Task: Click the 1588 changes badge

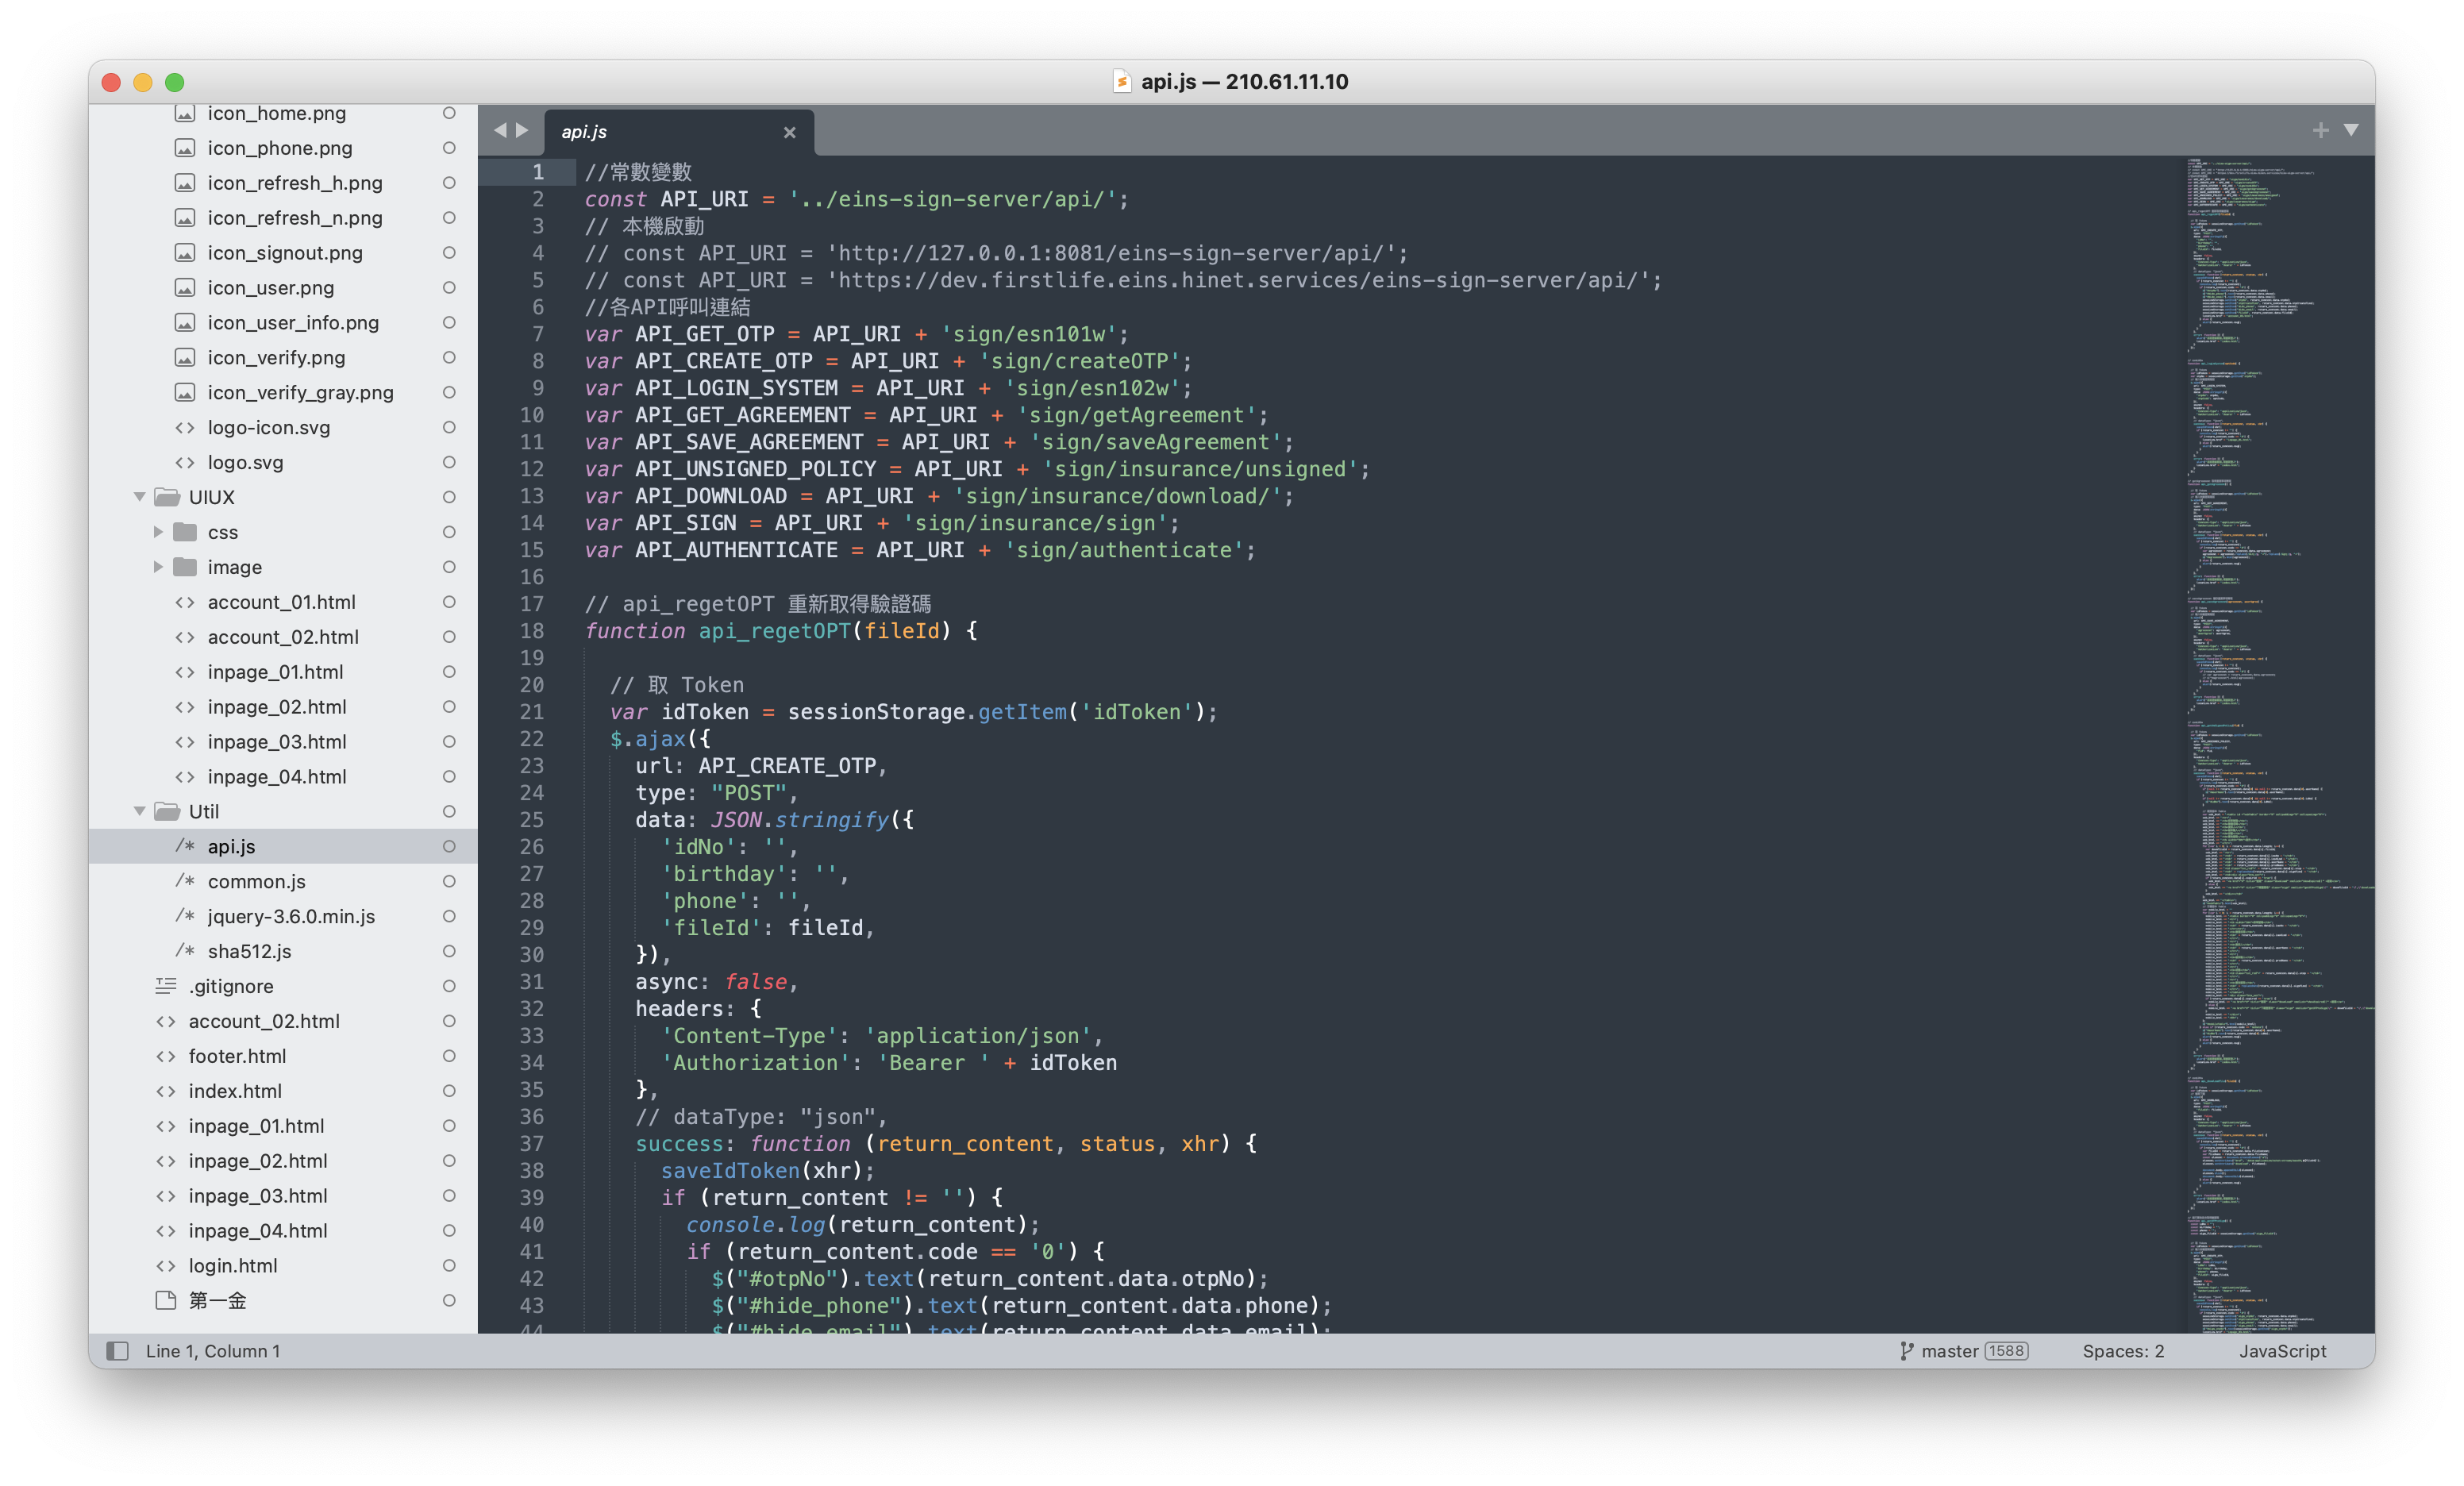Action: point(2006,1351)
